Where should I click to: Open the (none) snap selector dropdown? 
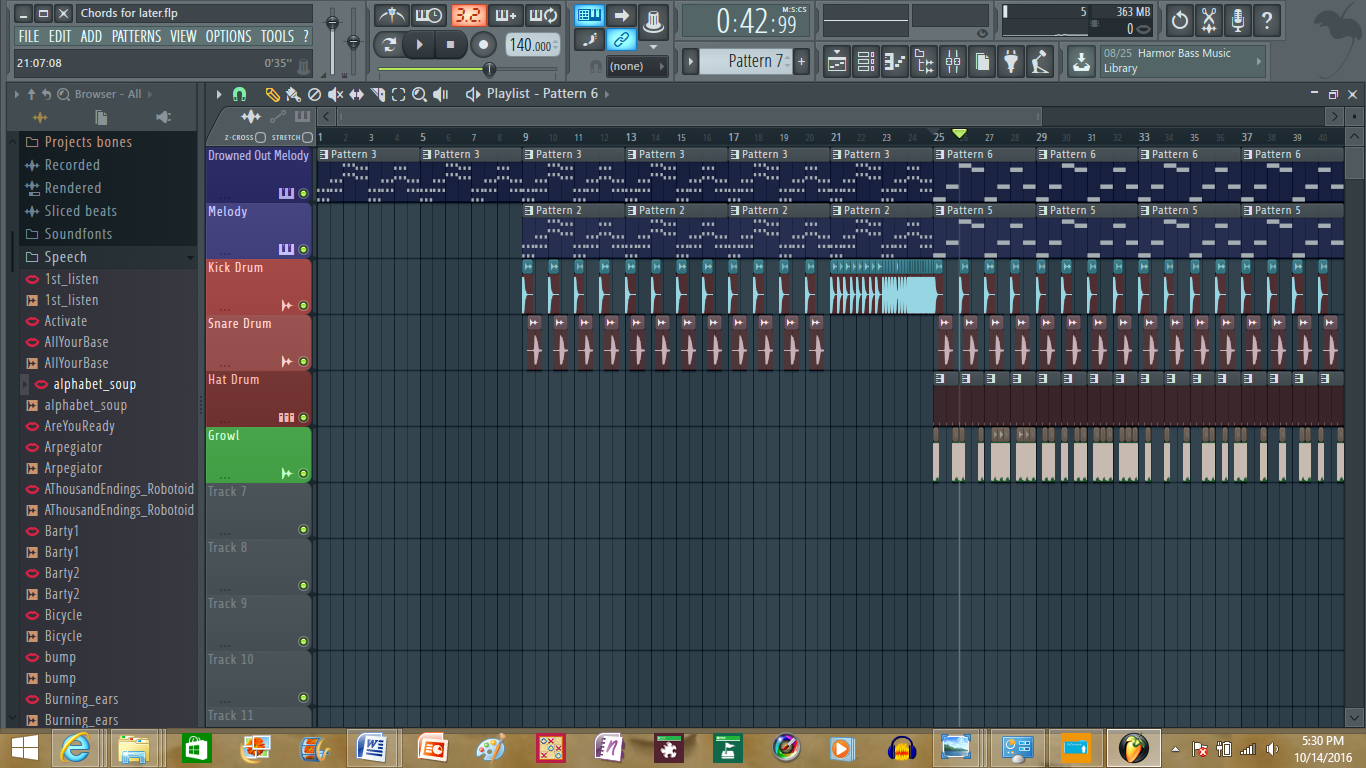(637, 66)
